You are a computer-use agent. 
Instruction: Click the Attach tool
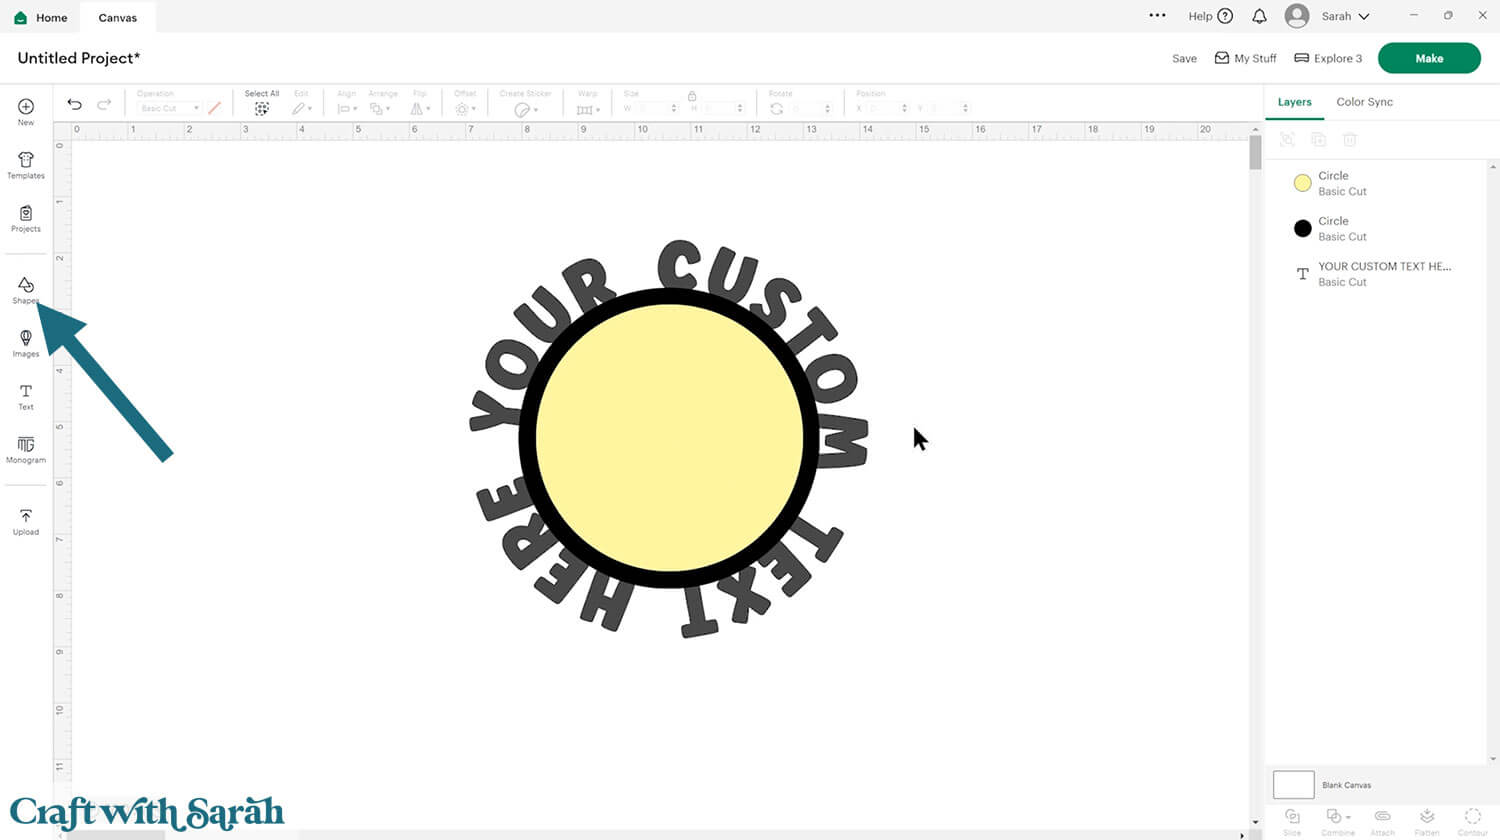pos(1382,820)
